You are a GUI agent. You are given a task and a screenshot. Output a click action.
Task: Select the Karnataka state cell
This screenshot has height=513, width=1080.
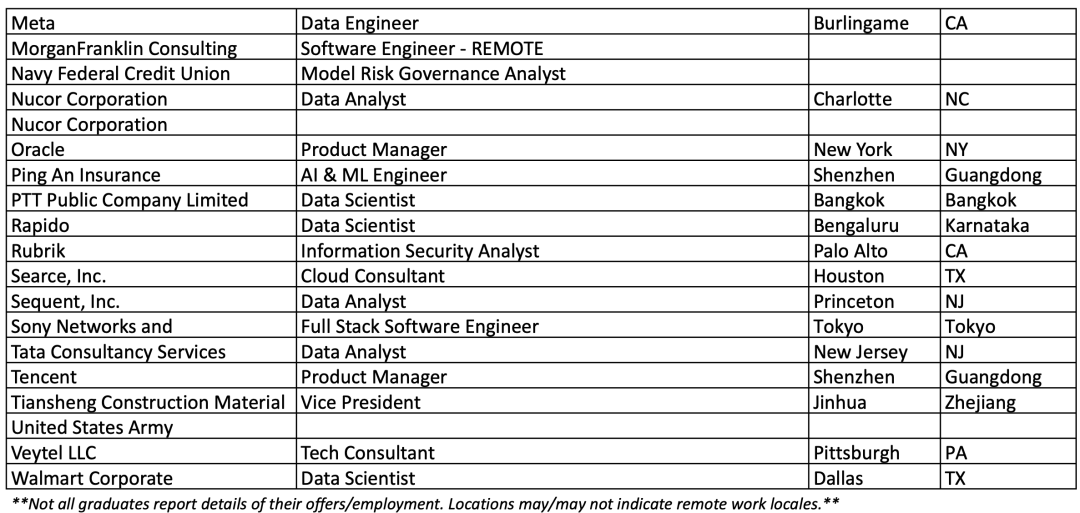[1008, 225]
